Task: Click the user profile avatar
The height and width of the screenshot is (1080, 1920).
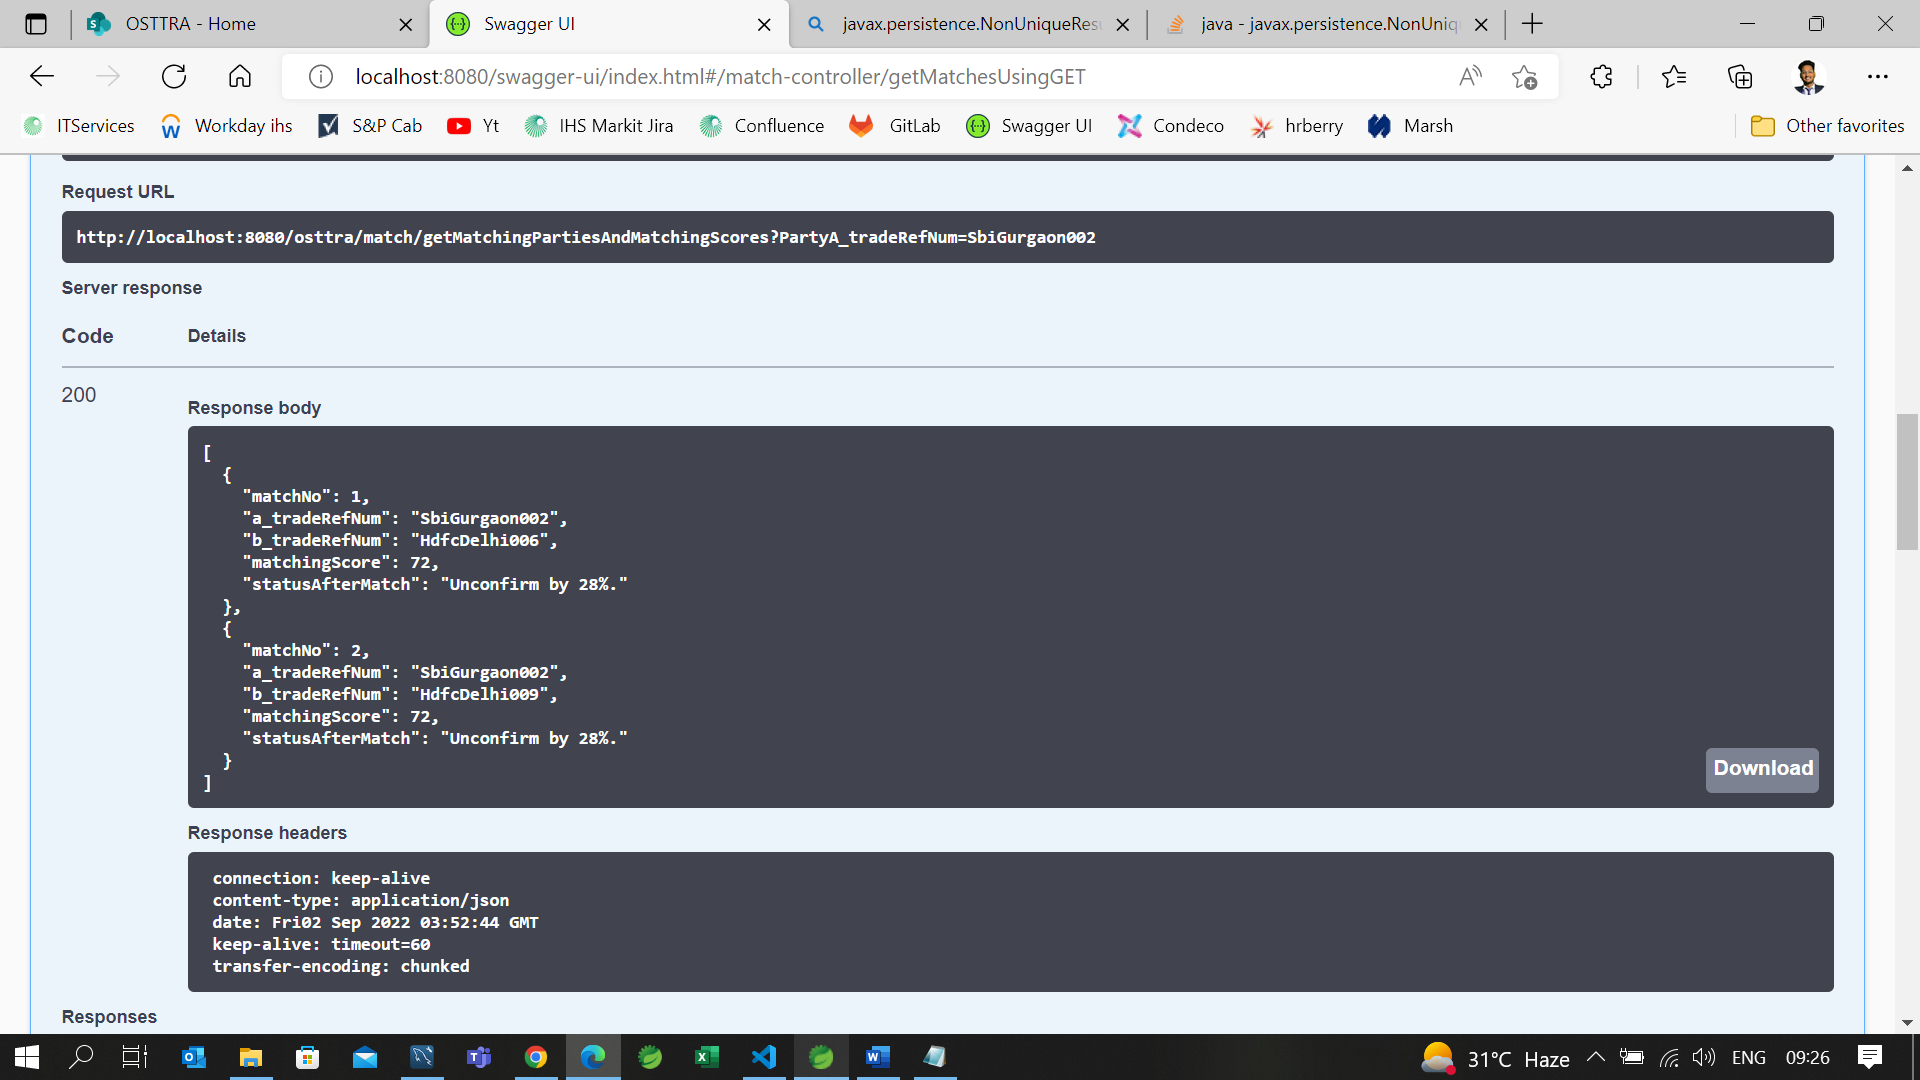Action: tap(1808, 76)
